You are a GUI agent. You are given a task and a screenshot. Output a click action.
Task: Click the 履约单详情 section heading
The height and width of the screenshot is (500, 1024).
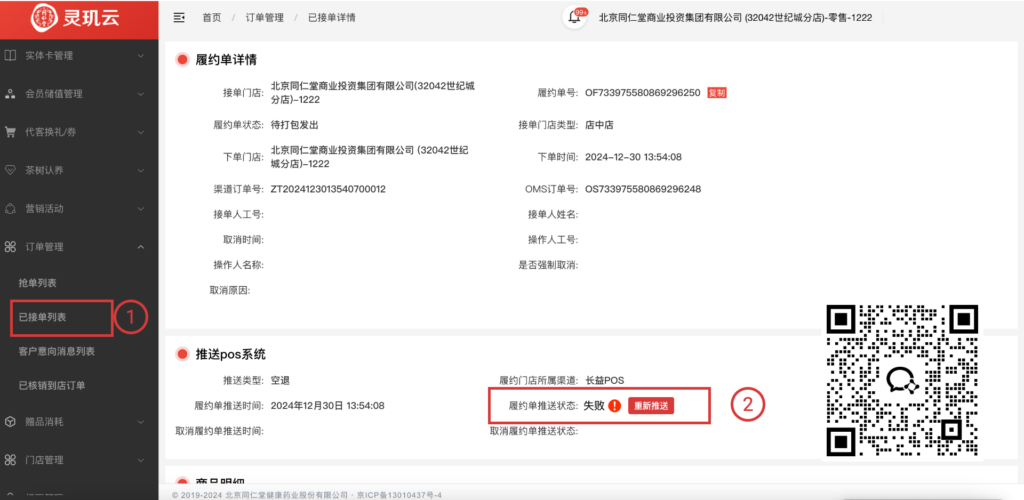click(x=226, y=60)
